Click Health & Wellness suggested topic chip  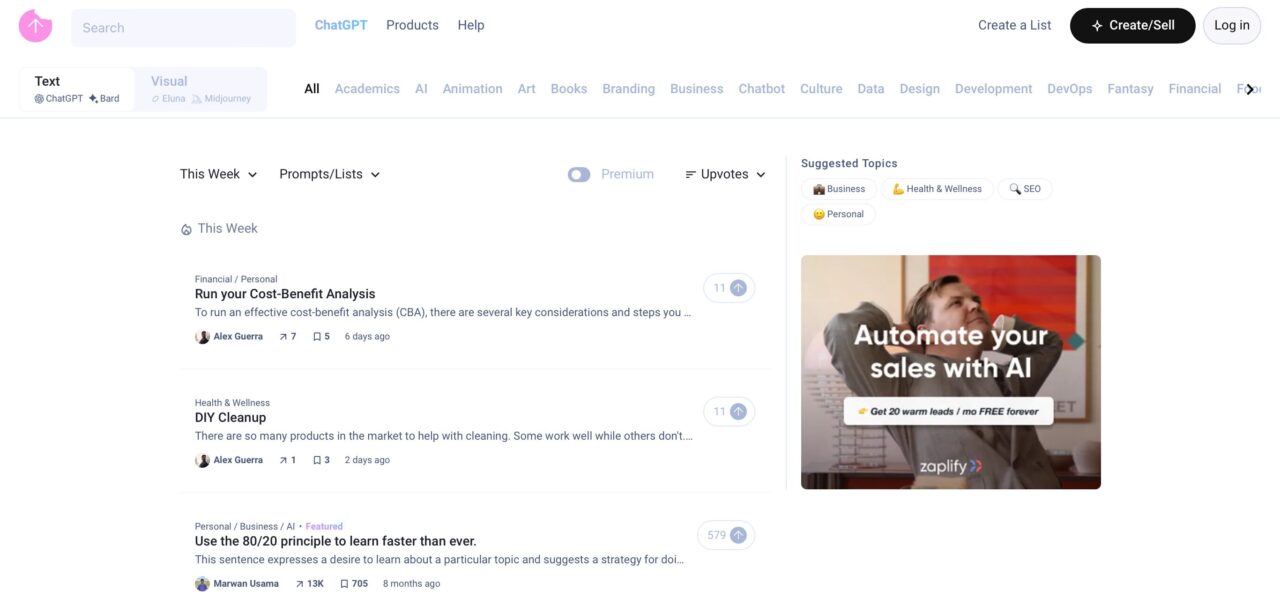[x=937, y=189]
